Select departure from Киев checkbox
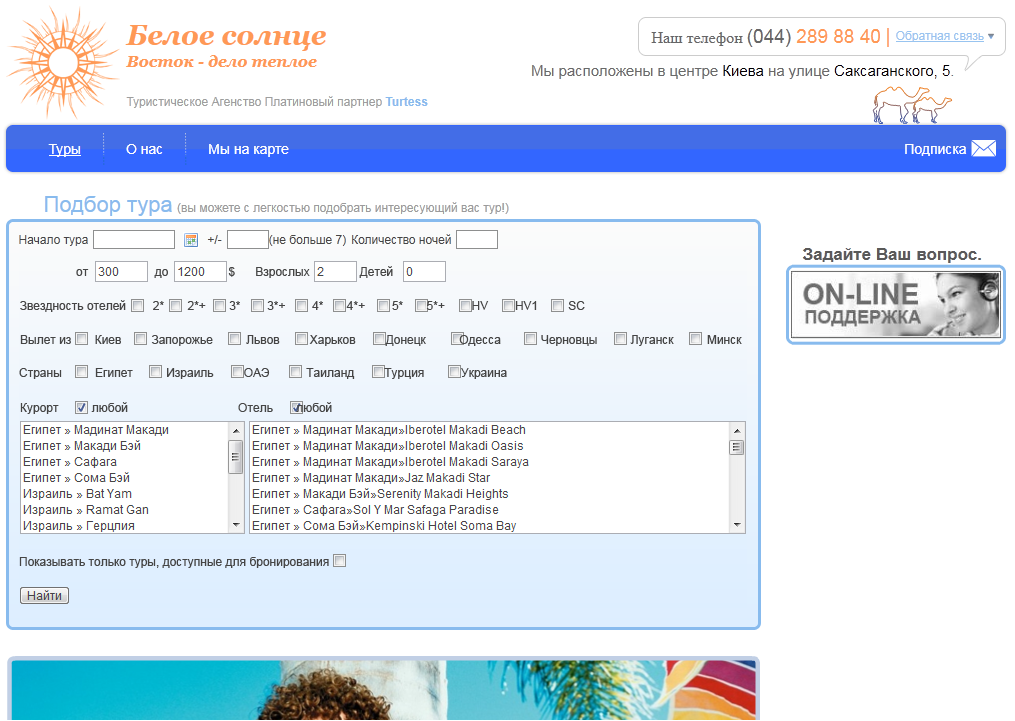The width and height of the screenshot is (1015, 721). click(82, 338)
